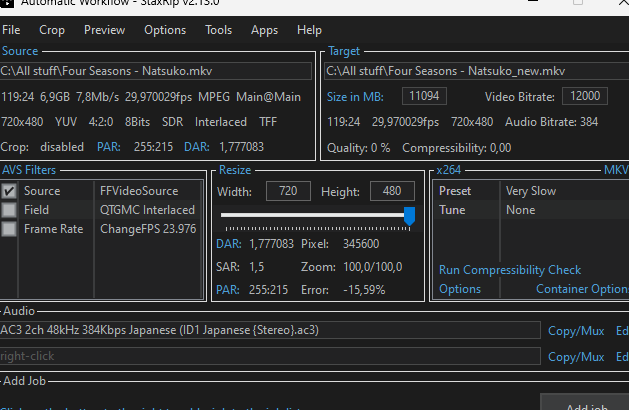Click the Error value -15,59%
Viewport: 629px width, 410px height.
click(364, 290)
